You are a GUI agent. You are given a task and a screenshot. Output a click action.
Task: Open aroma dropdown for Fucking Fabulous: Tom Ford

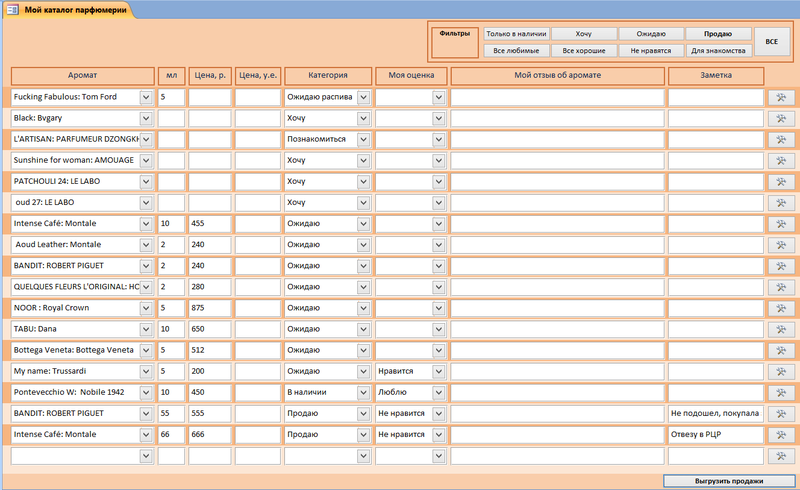[146, 97]
